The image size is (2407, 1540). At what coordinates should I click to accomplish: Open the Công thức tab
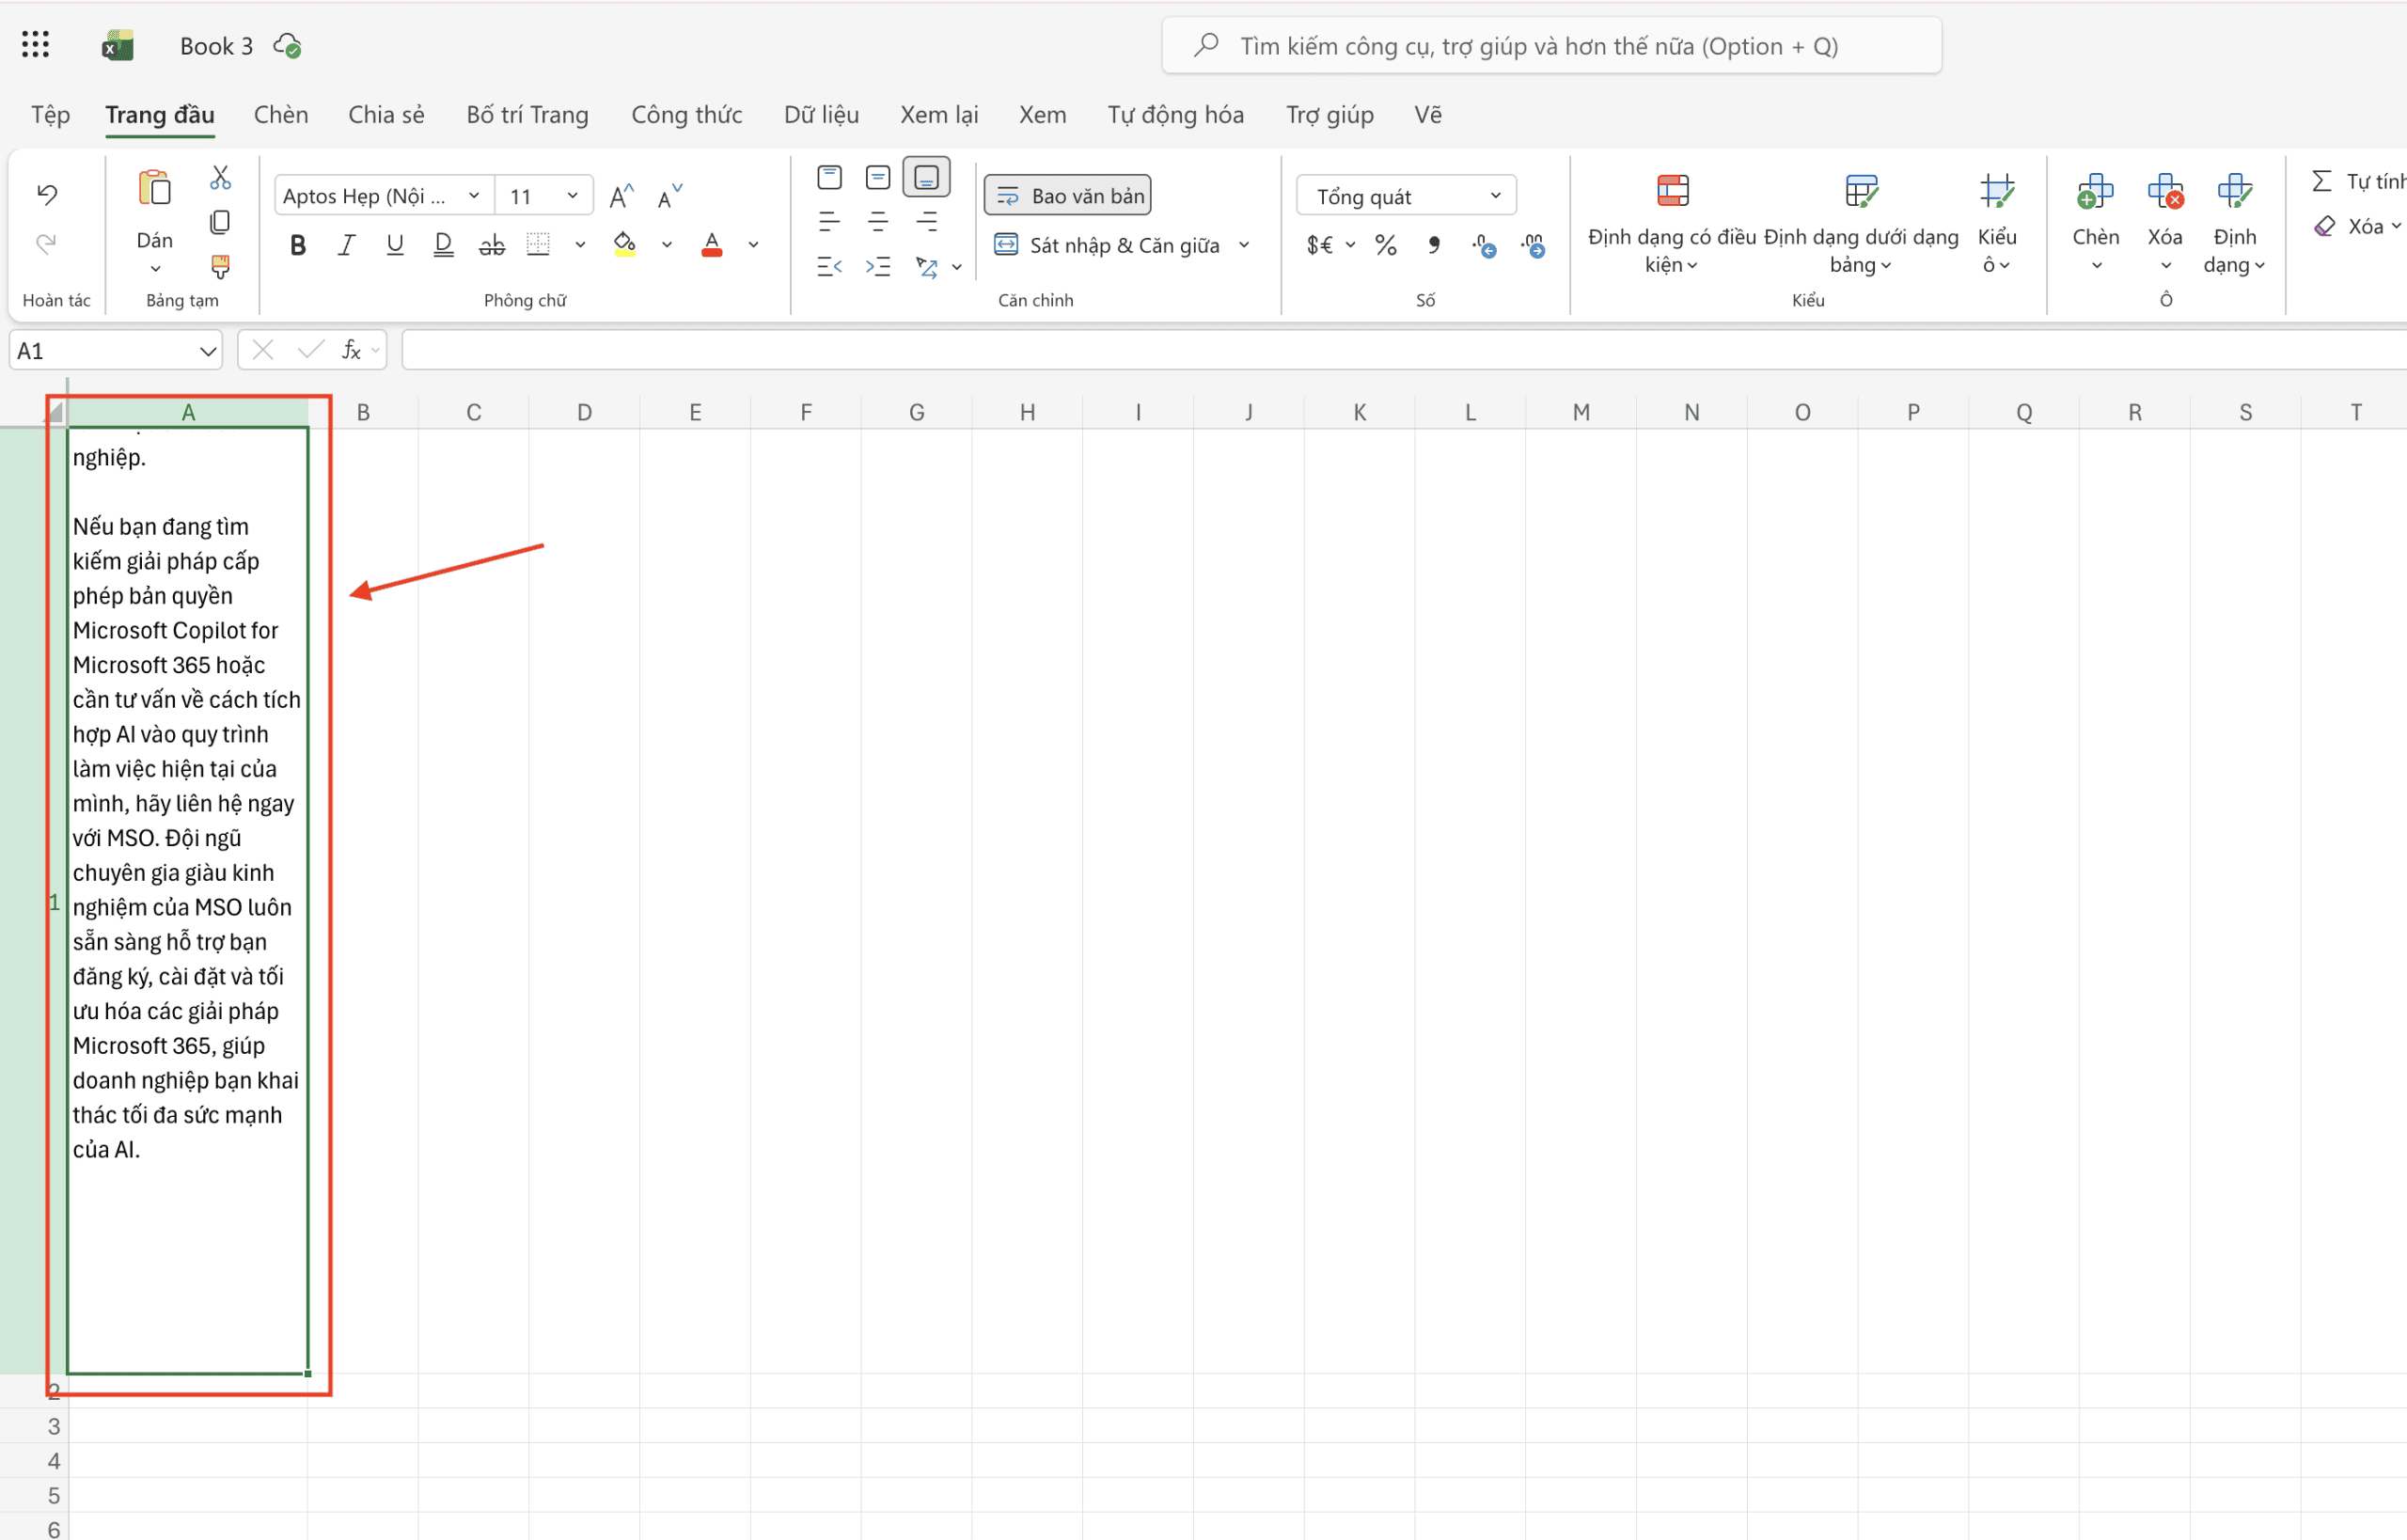686,115
